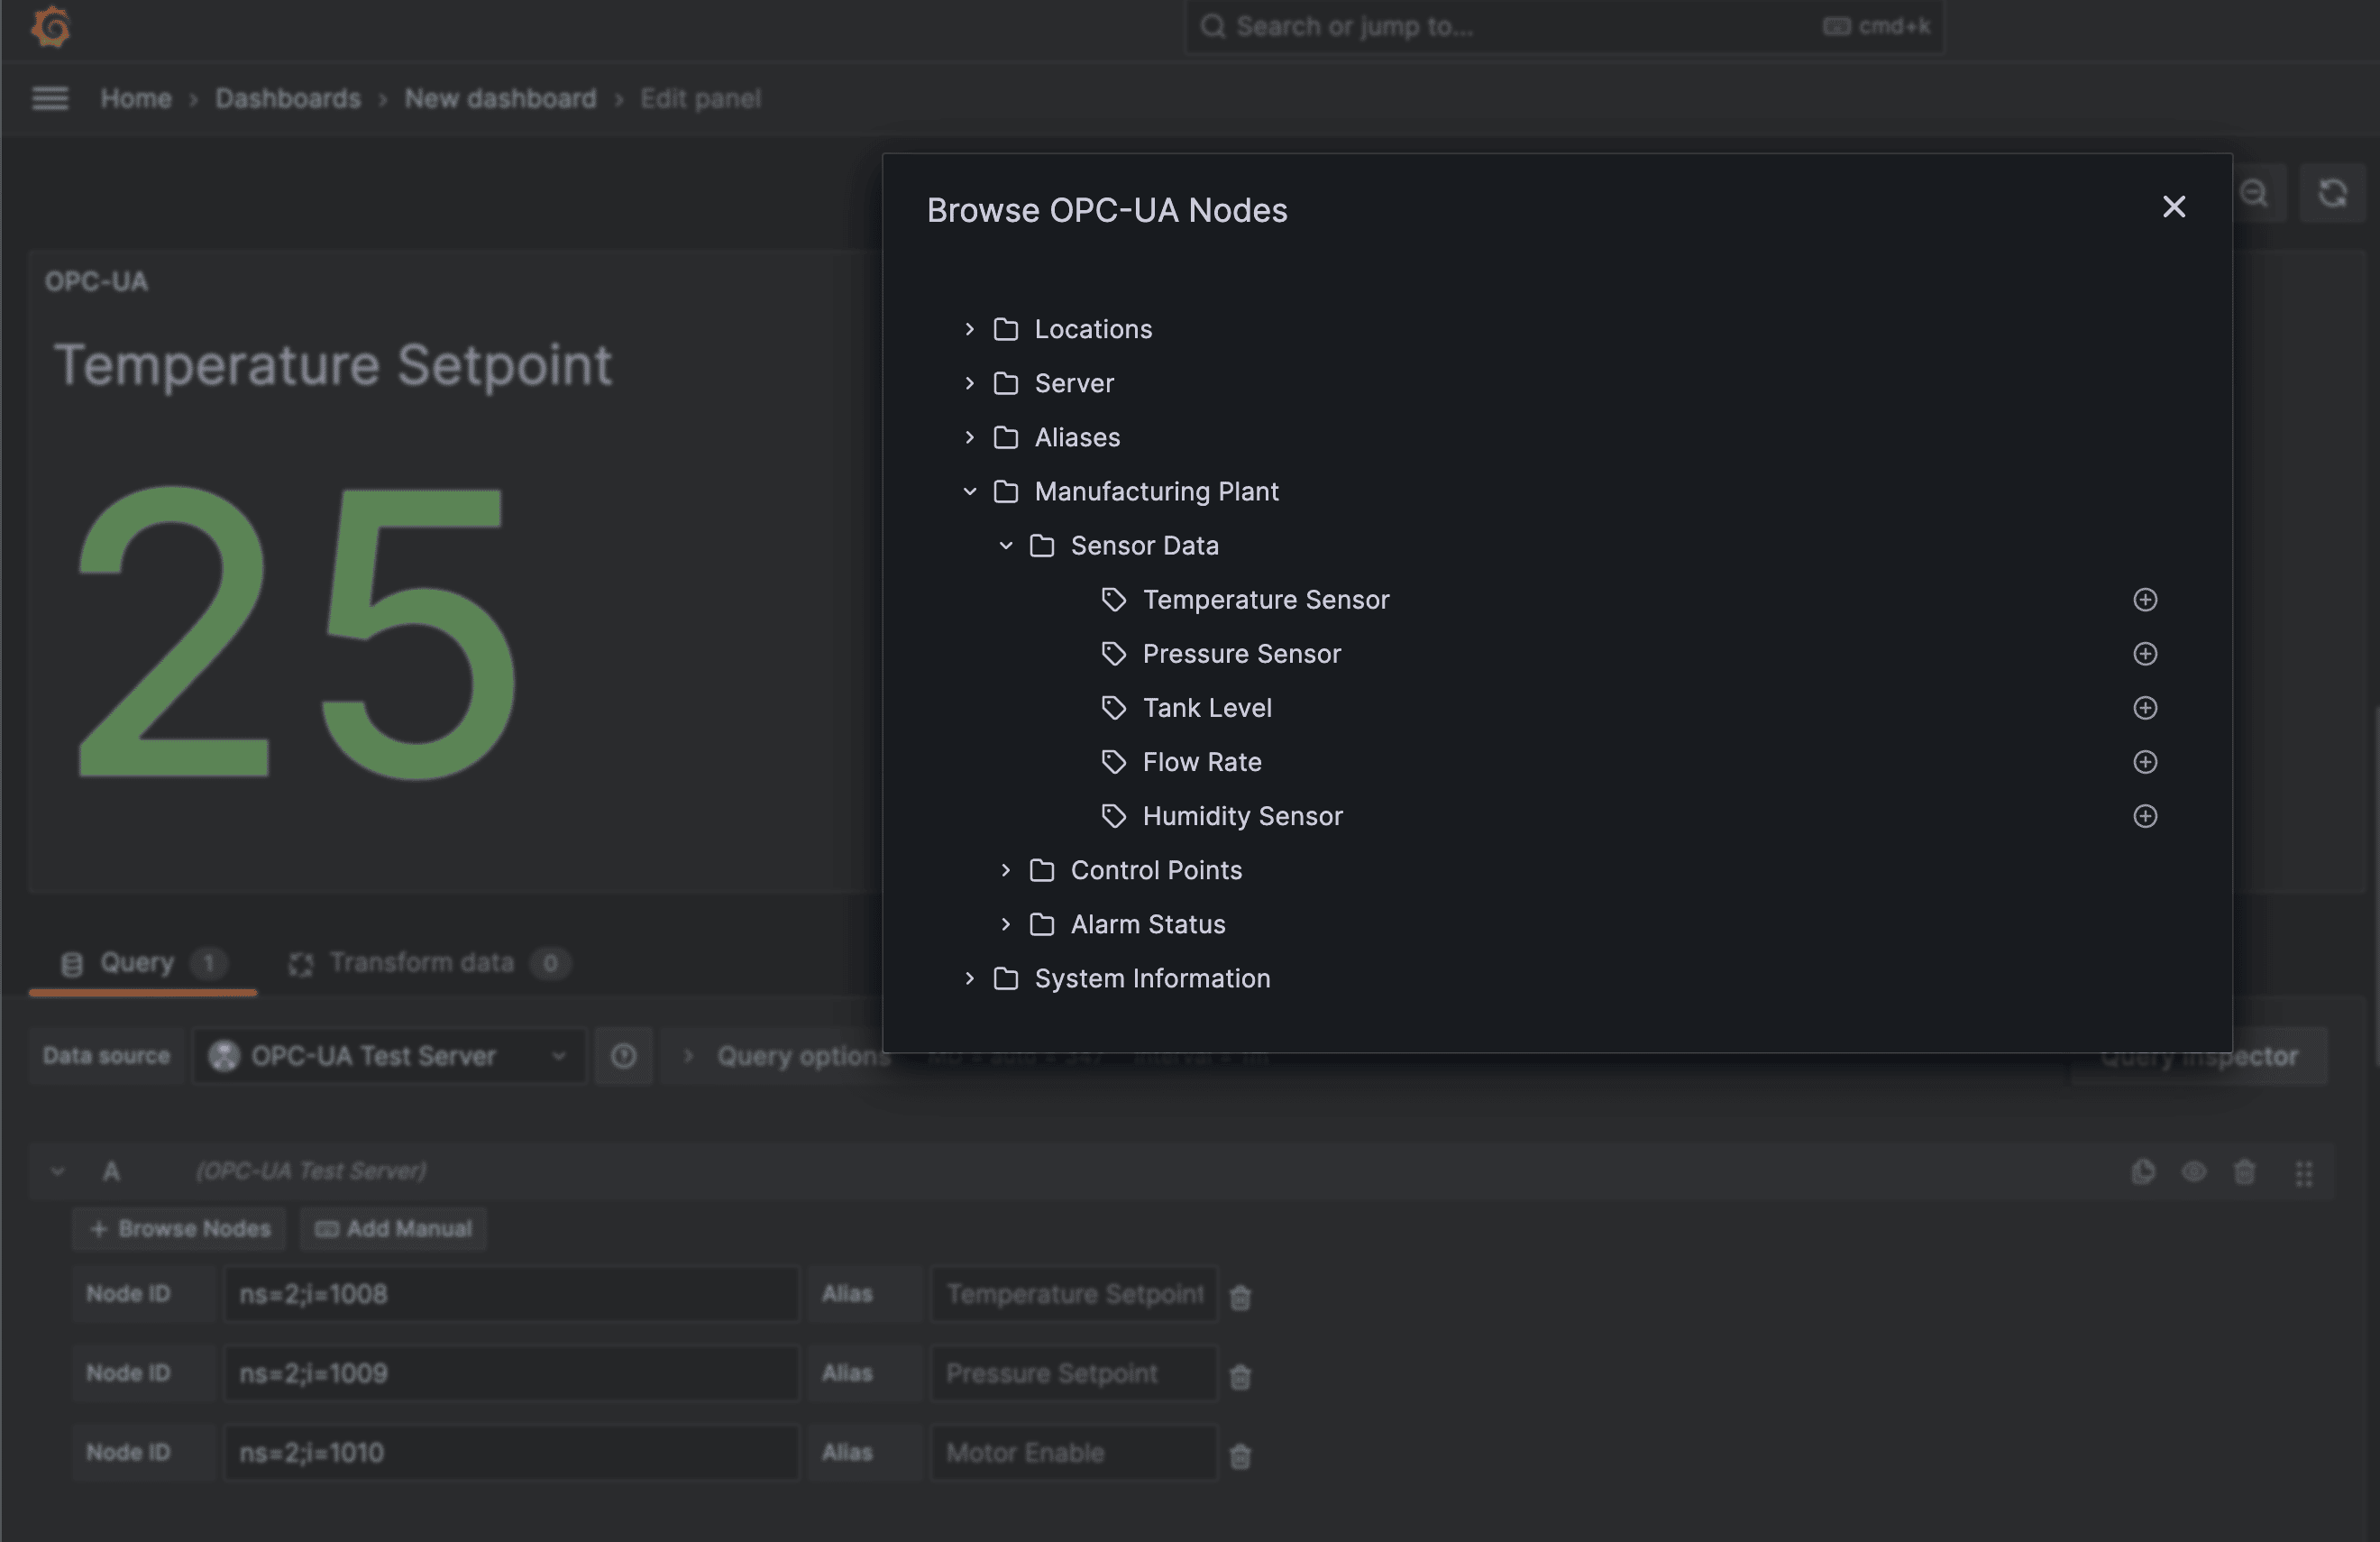Focus the Search or jump to field
Image resolution: width=2380 pixels, height=1542 pixels.
click(1564, 26)
